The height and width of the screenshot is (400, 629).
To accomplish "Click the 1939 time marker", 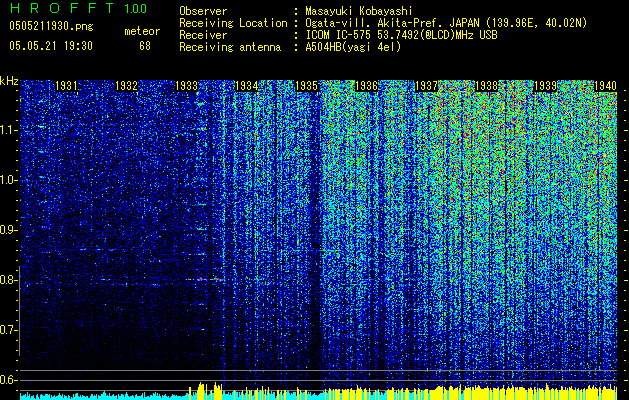I will (x=546, y=86).
